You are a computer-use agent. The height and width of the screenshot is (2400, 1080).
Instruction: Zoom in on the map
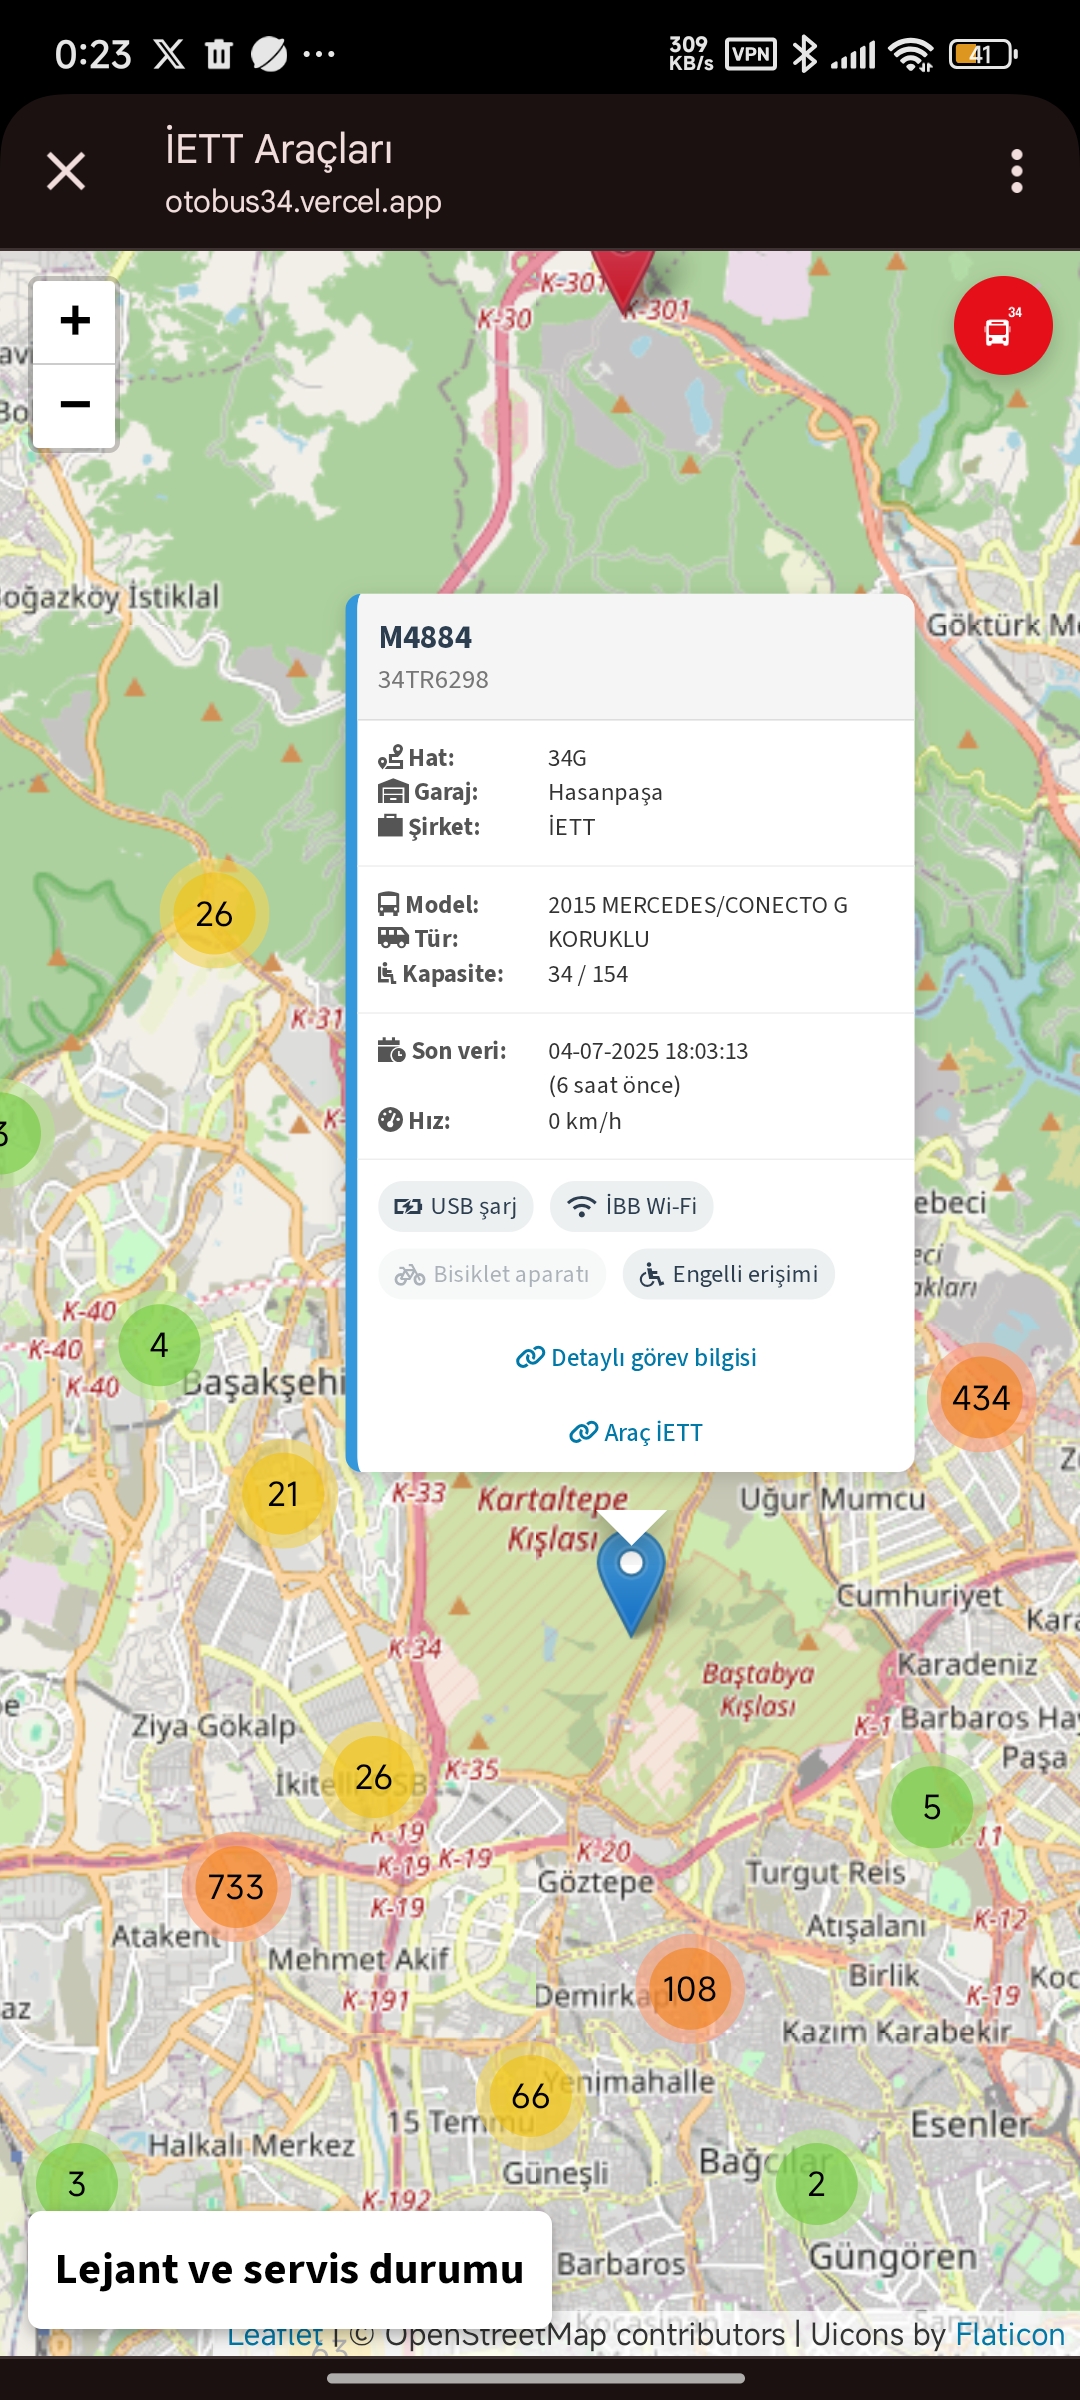tap(75, 321)
